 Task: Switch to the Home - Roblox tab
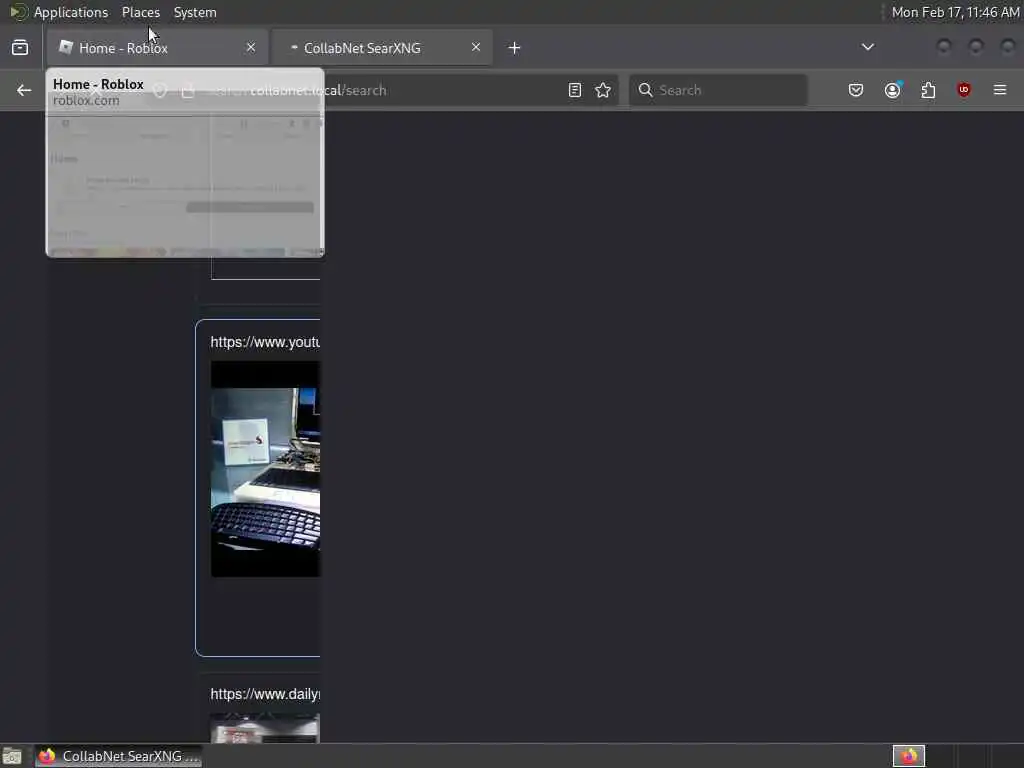point(157,48)
